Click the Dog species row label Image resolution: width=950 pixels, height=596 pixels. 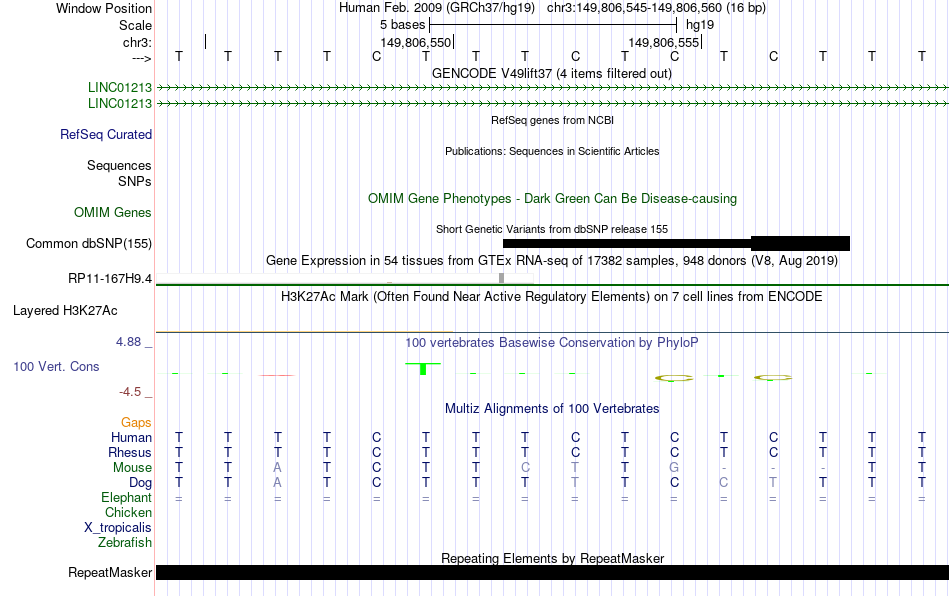[140, 483]
